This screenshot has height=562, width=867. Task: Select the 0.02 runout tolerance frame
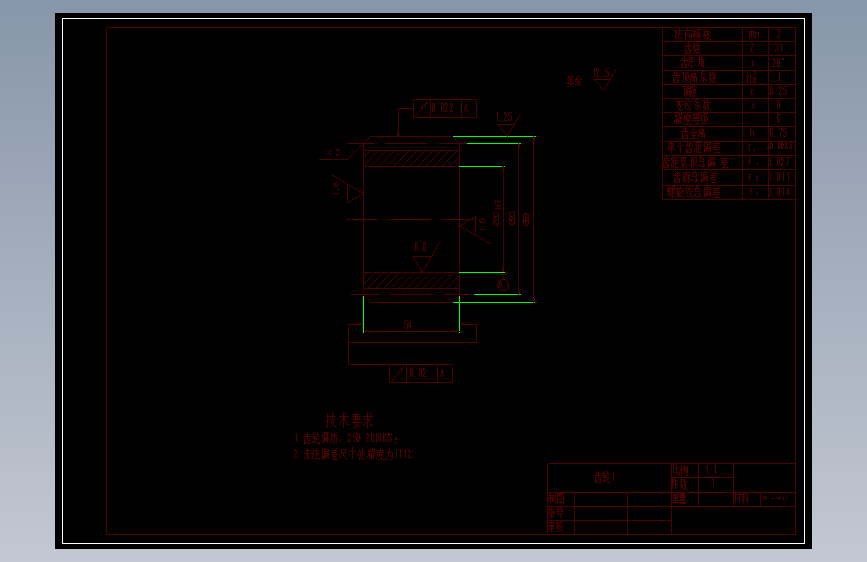tap(421, 373)
